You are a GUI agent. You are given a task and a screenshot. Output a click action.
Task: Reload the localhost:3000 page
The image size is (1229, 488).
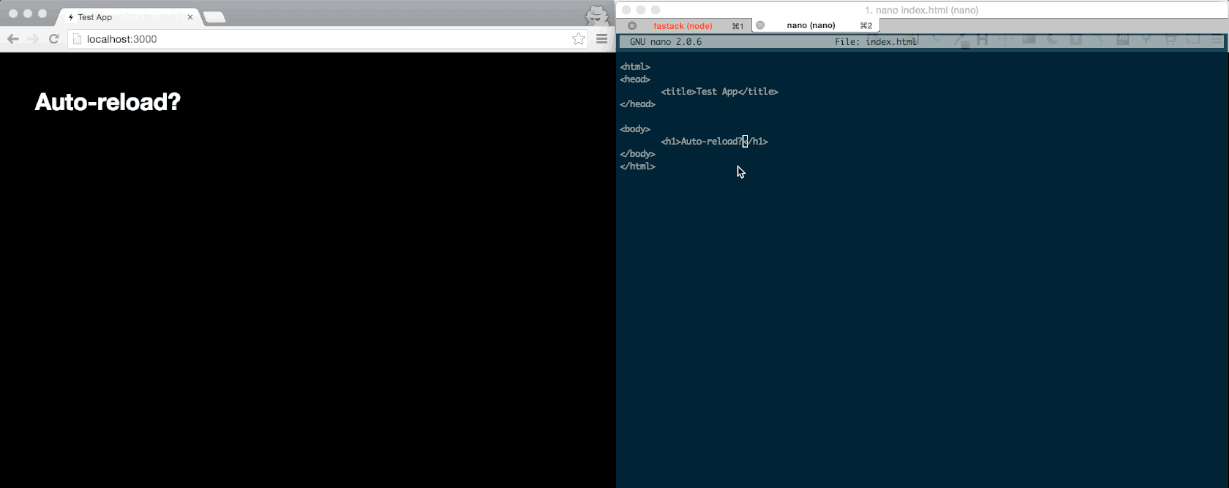click(54, 39)
